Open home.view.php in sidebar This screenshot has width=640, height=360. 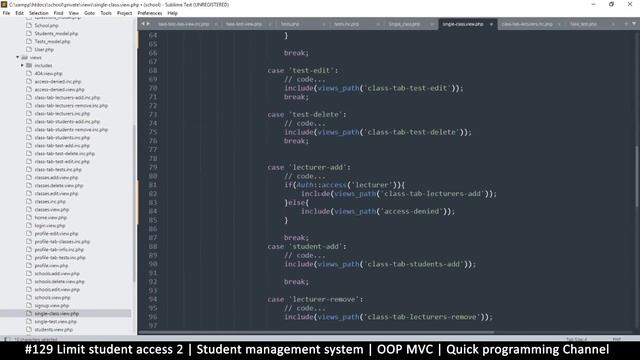pos(50,218)
